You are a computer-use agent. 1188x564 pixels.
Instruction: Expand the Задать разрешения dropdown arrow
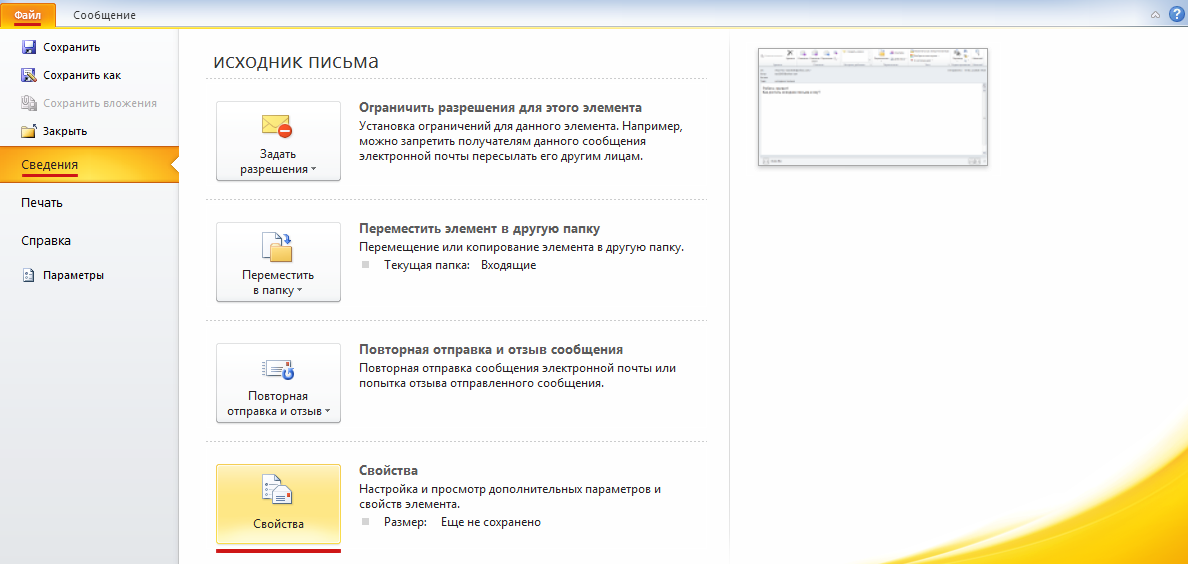point(313,170)
